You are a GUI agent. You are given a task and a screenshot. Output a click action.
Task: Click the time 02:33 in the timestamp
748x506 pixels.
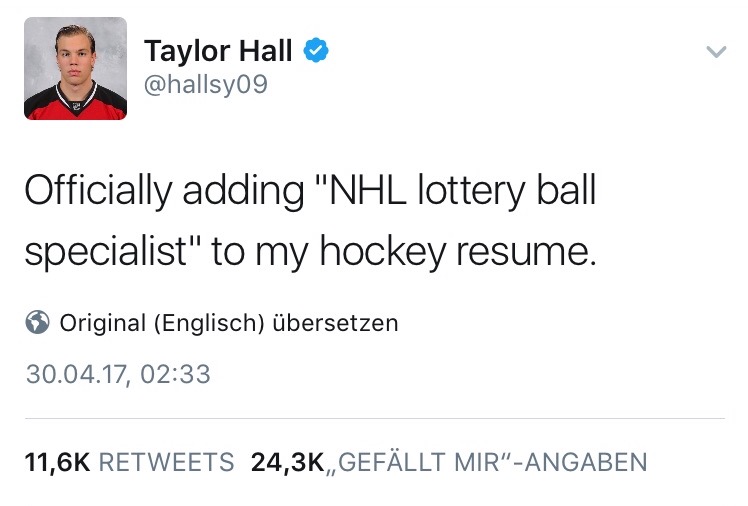[178, 374]
